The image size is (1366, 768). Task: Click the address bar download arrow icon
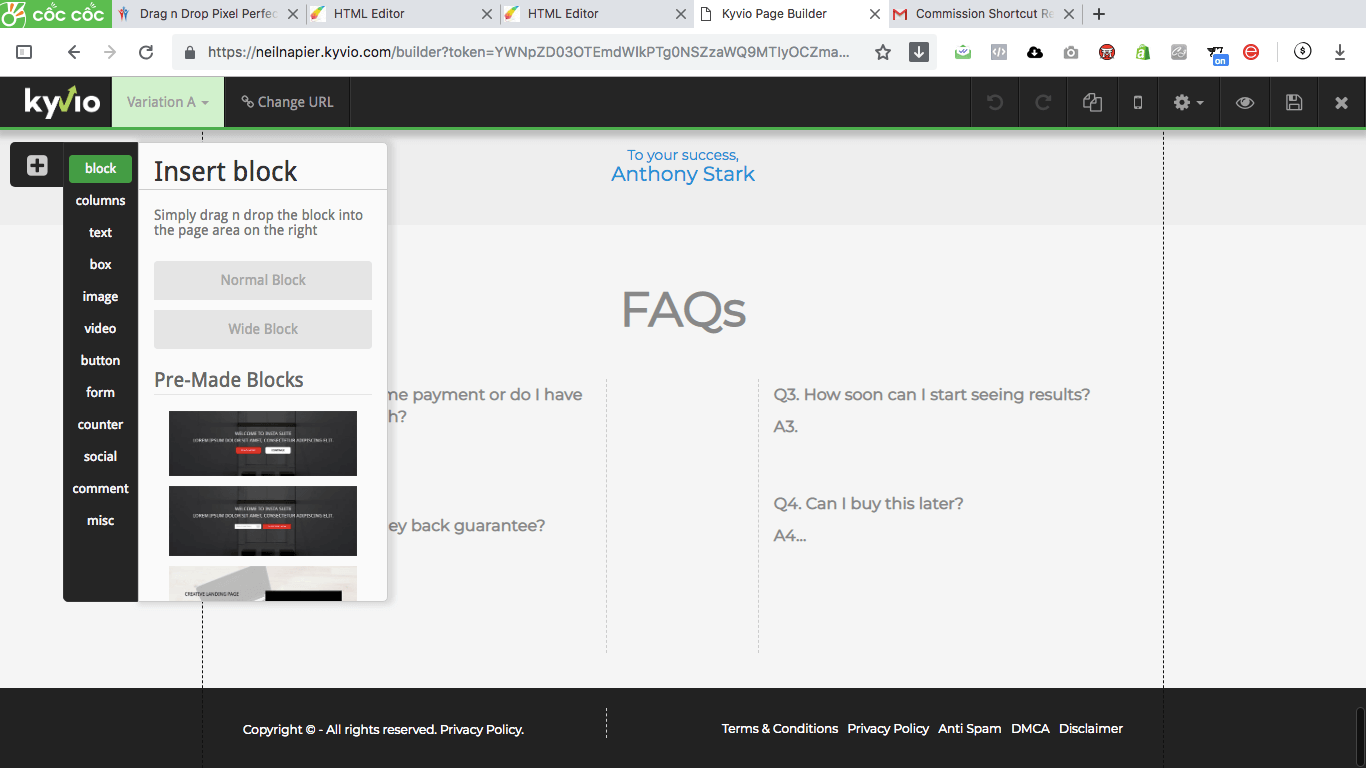[x=919, y=52]
